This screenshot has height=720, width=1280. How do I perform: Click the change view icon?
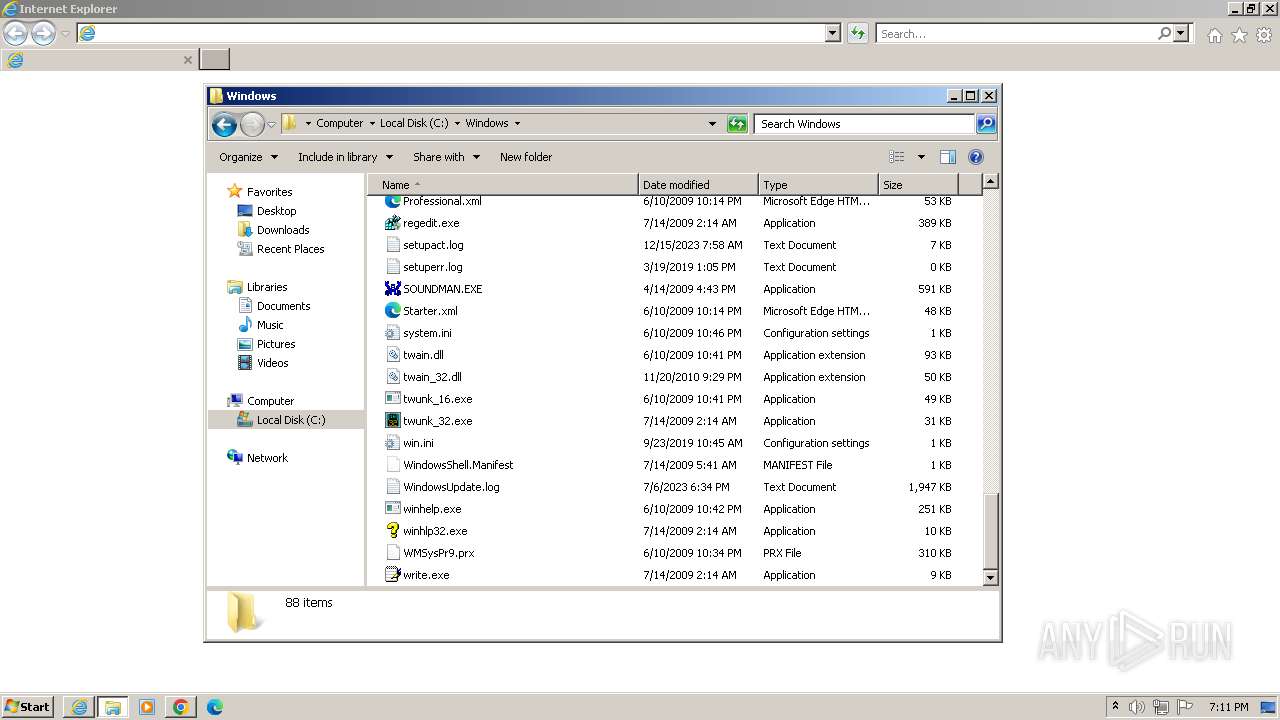pos(897,157)
